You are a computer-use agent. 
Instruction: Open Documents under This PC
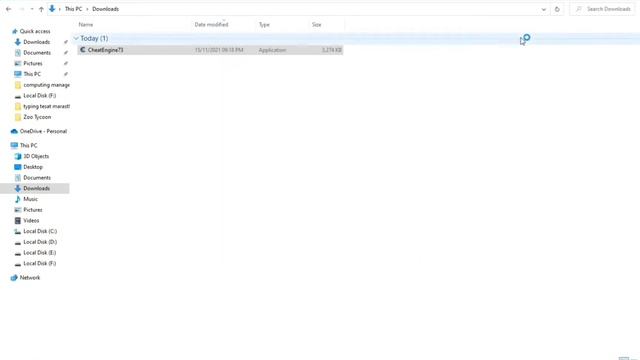(x=37, y=178)
